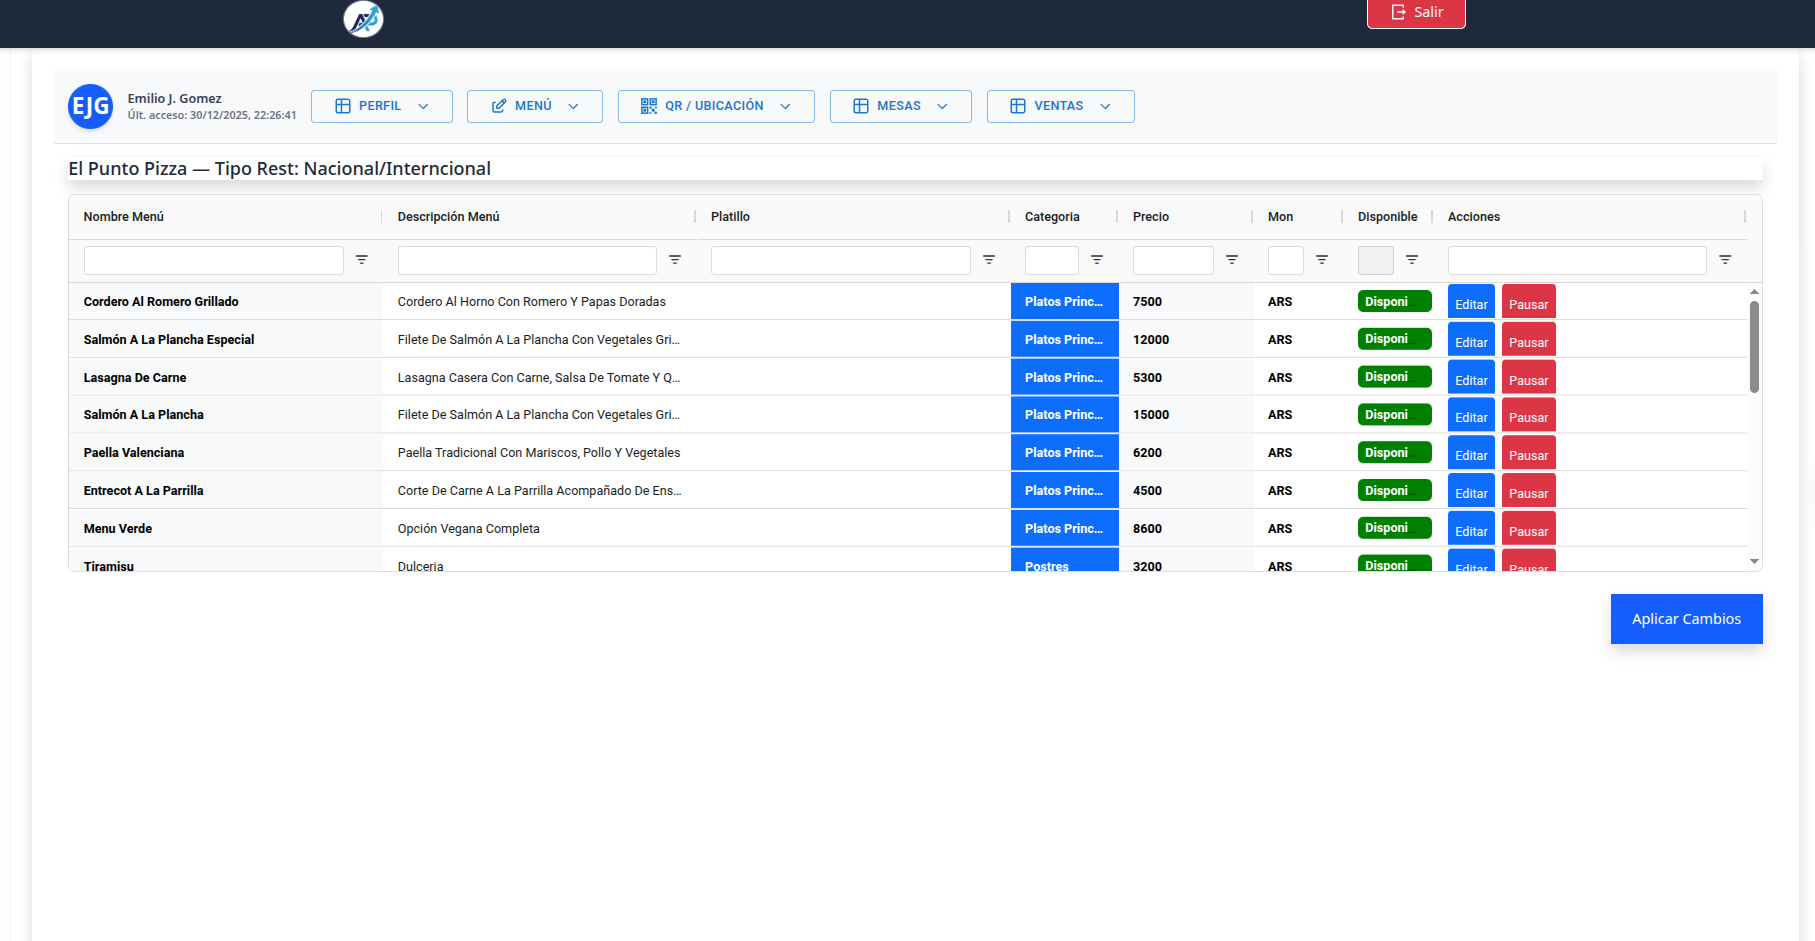The width and height of the screenshot is (1815, 941).
Task: Open the Descripción Menú column filter icon
Action: click(675, 260)
